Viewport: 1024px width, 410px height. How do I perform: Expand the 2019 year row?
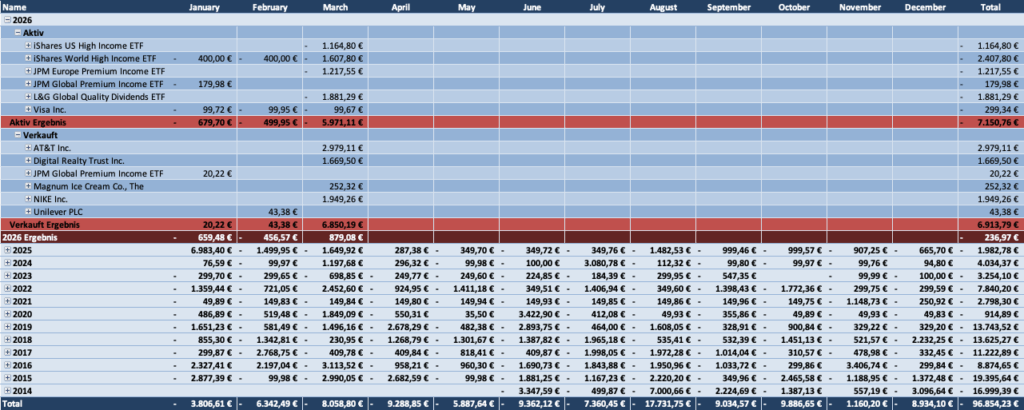click(6, 325)
